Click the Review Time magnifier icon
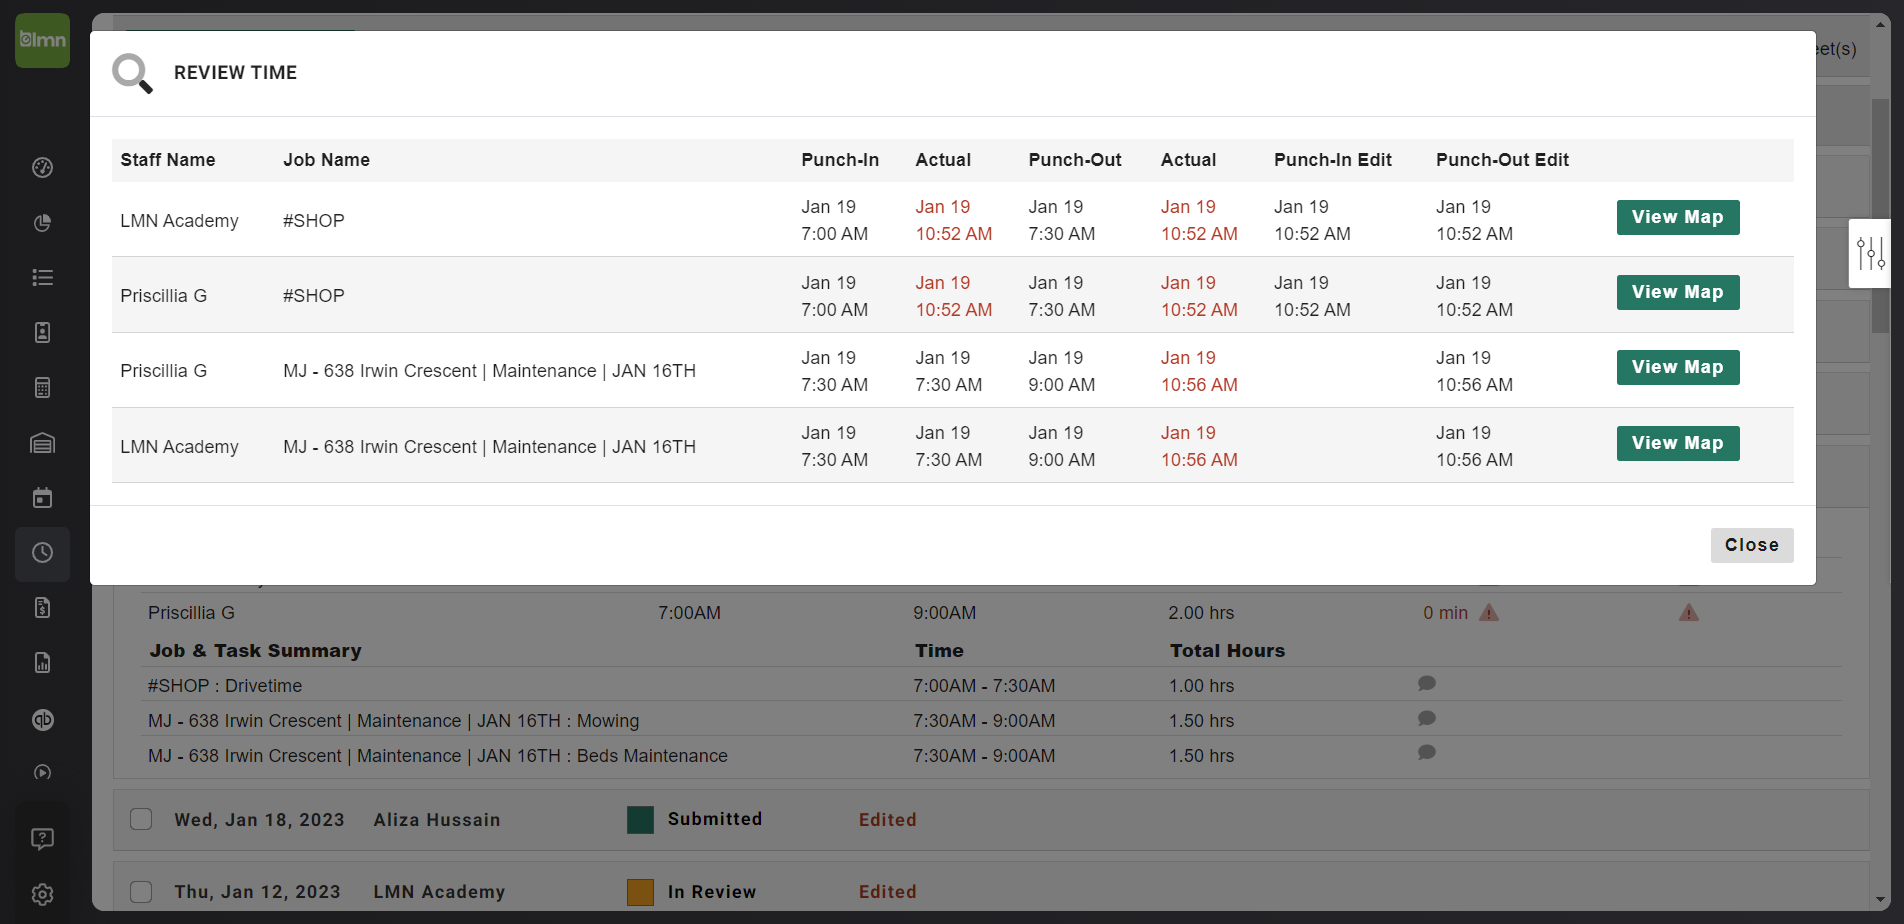This screenshot has height=924, width=1904. pyautogui.click(x=132, y=73)
